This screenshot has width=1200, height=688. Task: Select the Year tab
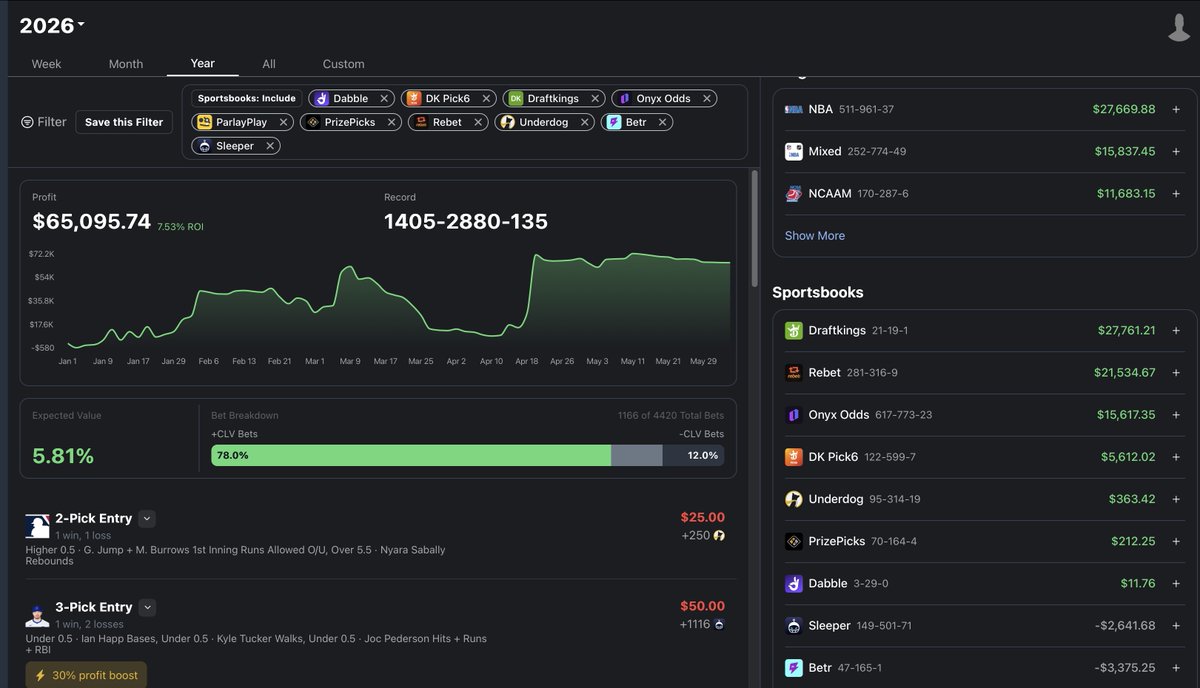tap(203, 63)
